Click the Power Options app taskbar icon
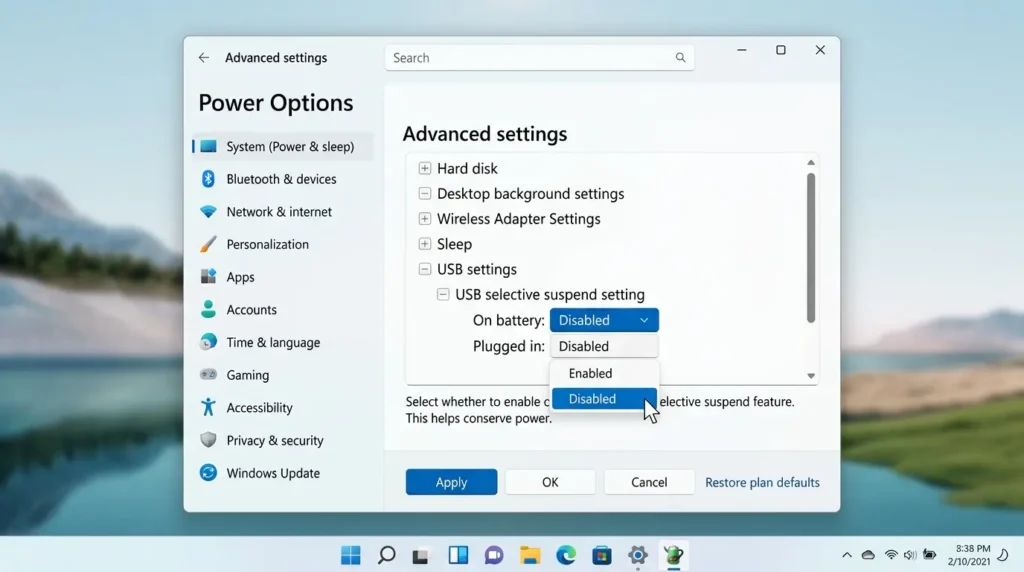1024x572 pixels. pos(673,555)
